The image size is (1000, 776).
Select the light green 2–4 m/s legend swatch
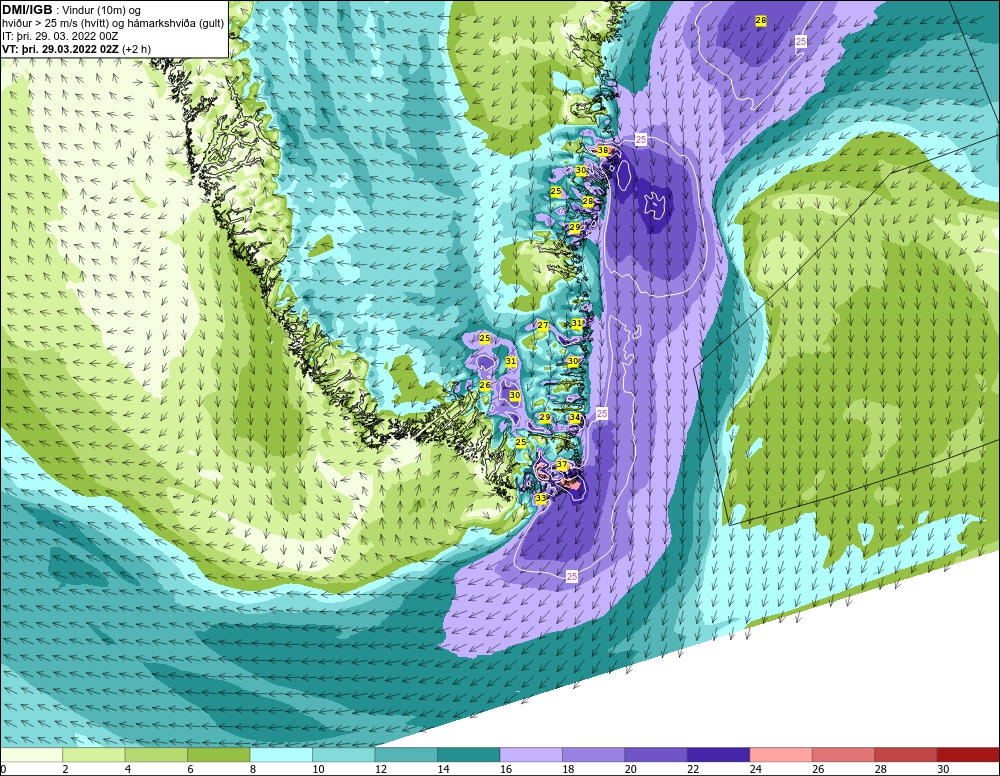(x=94, y=755)
